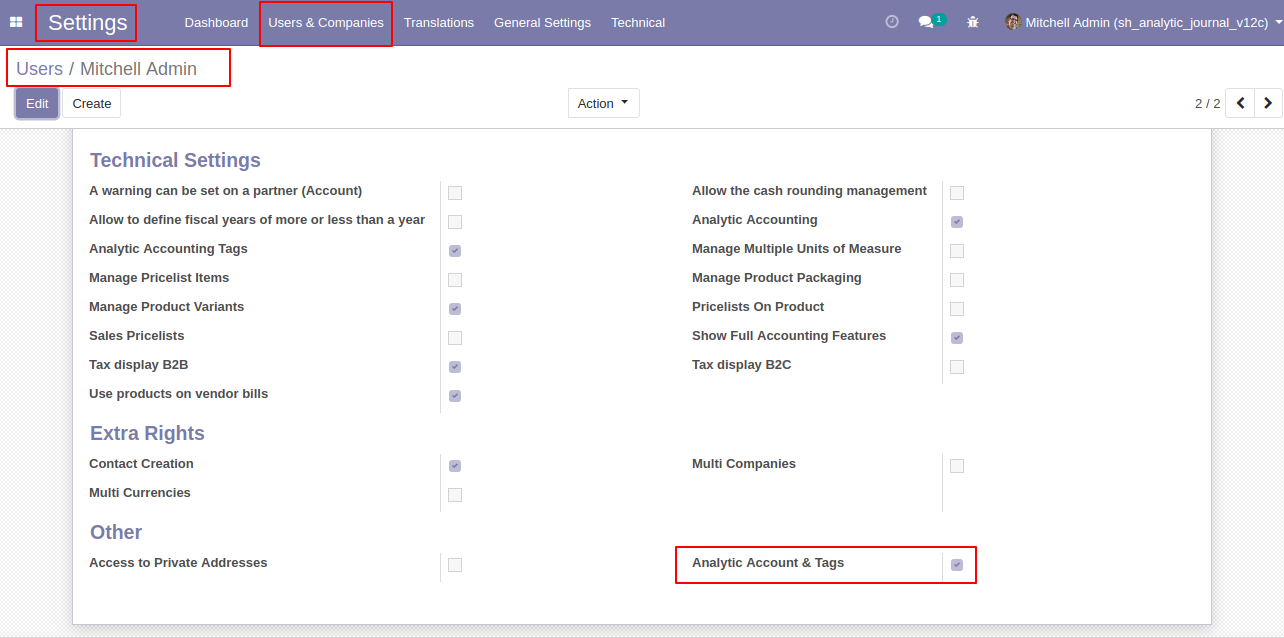This screenshot has width=1284, height=638.
Task: Open the Users & Companies menu
Action: point(326,22)
